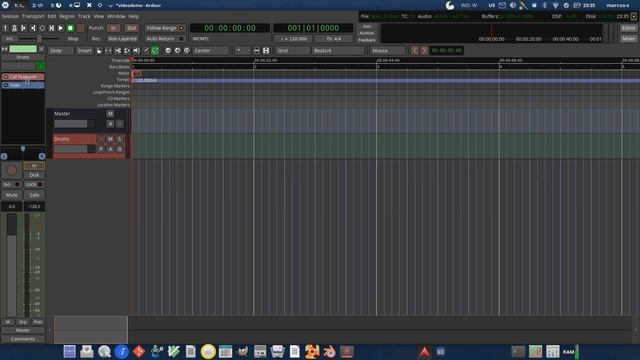Toggle Auto Return option
Image resolution: width=640 pixels, height=360 pixels.
click(x=165, y=39)
